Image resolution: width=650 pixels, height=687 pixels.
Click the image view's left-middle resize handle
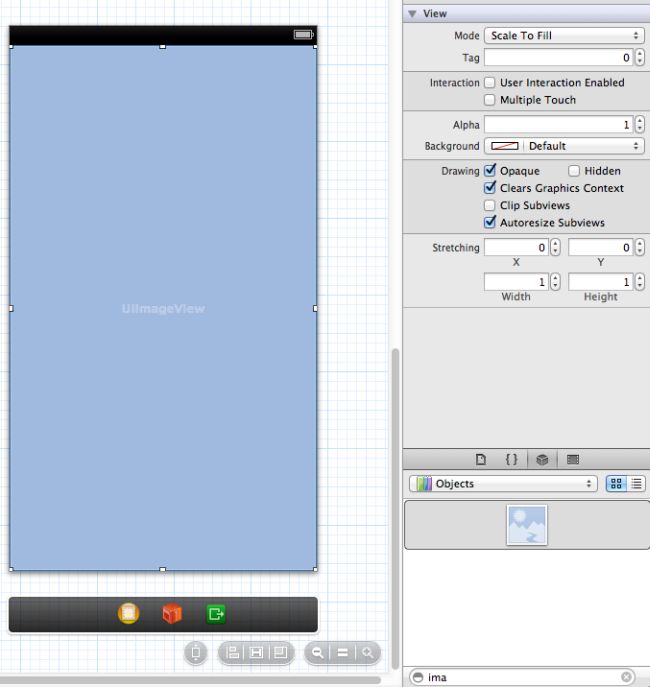(x=11, y=308)
